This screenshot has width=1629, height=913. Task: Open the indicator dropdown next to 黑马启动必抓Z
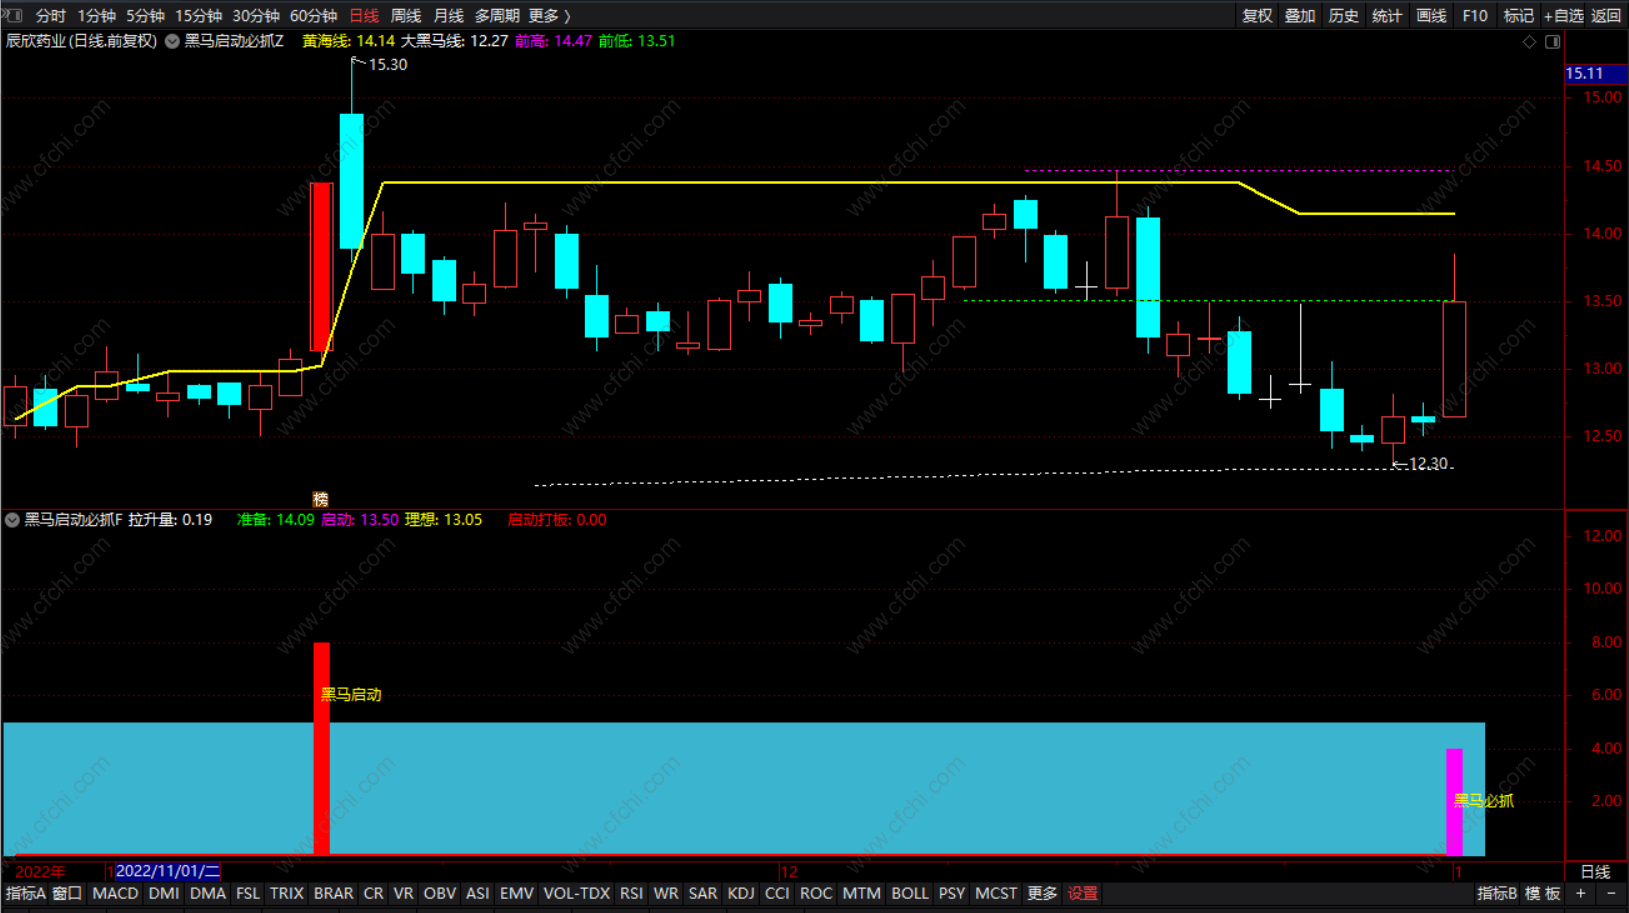(172, 41)
